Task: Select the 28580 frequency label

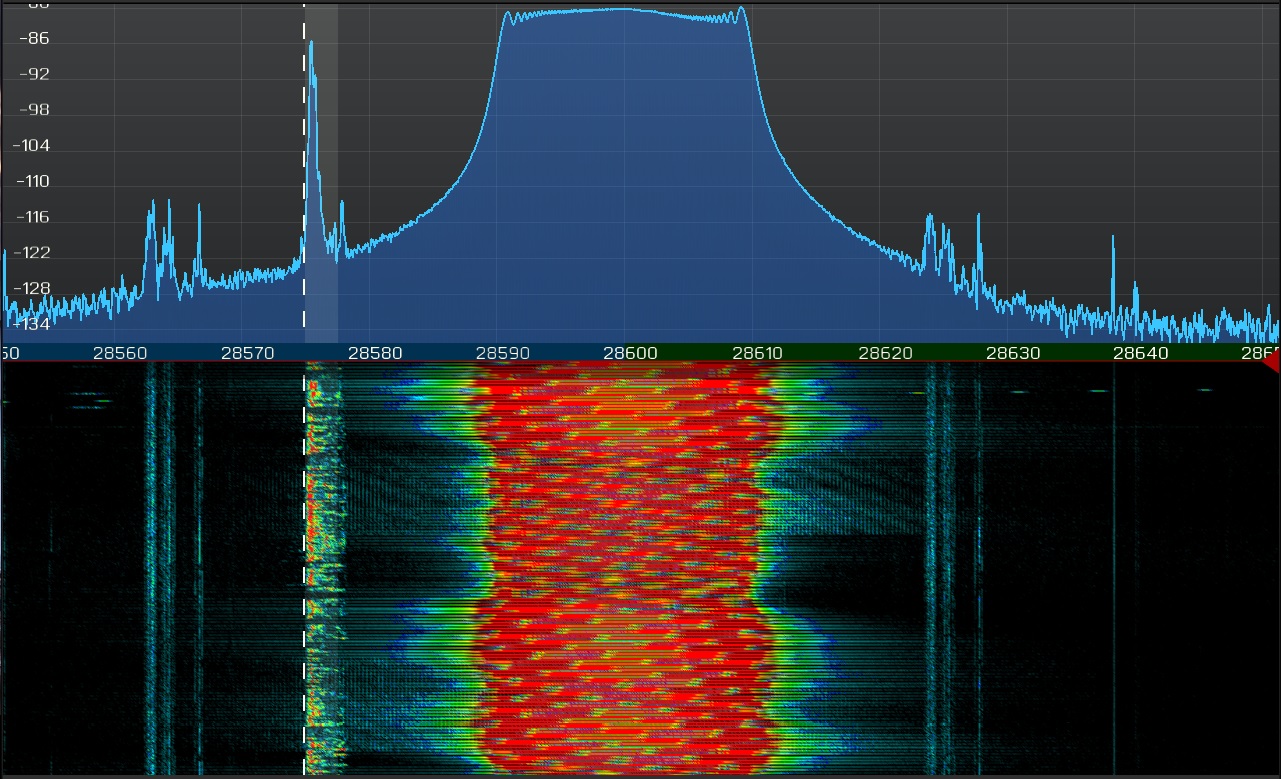Action: click(370, 353)
